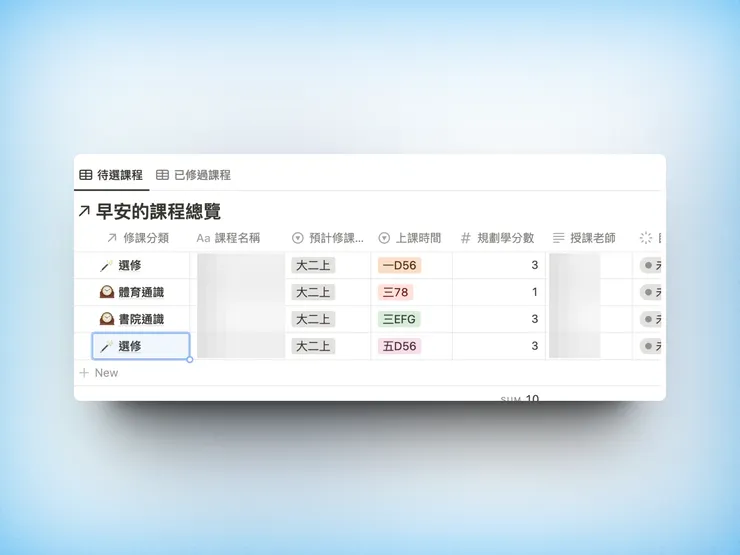Screen dimensions: 740x555
Task: Open the 已修過課程 tab
Action: [193, 175]
